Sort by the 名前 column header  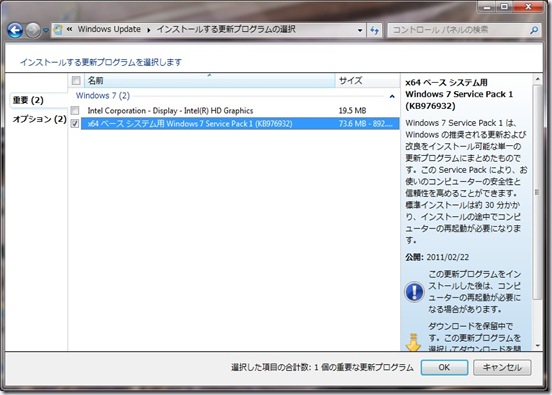(209, 81)
